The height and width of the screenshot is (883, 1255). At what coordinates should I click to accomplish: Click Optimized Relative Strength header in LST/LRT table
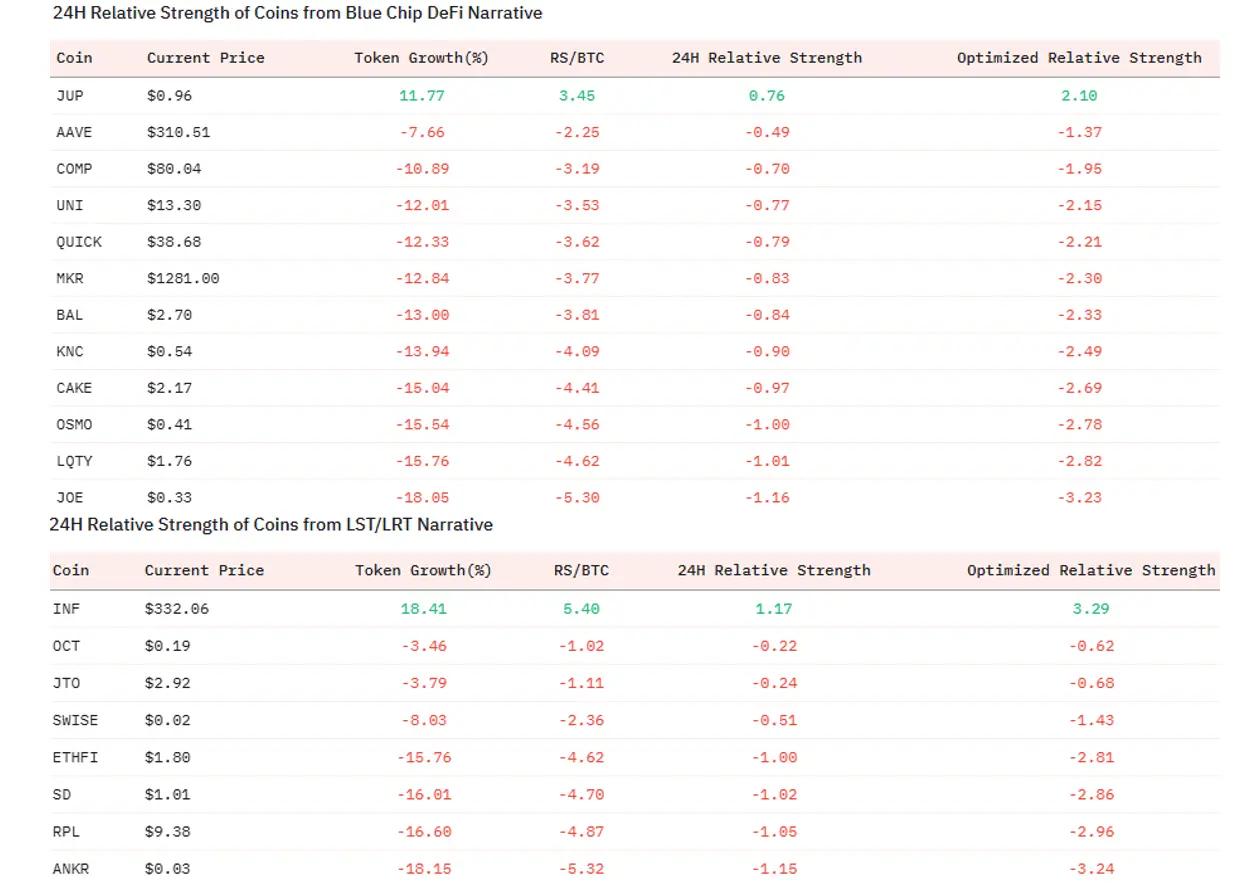(1090, 571)
